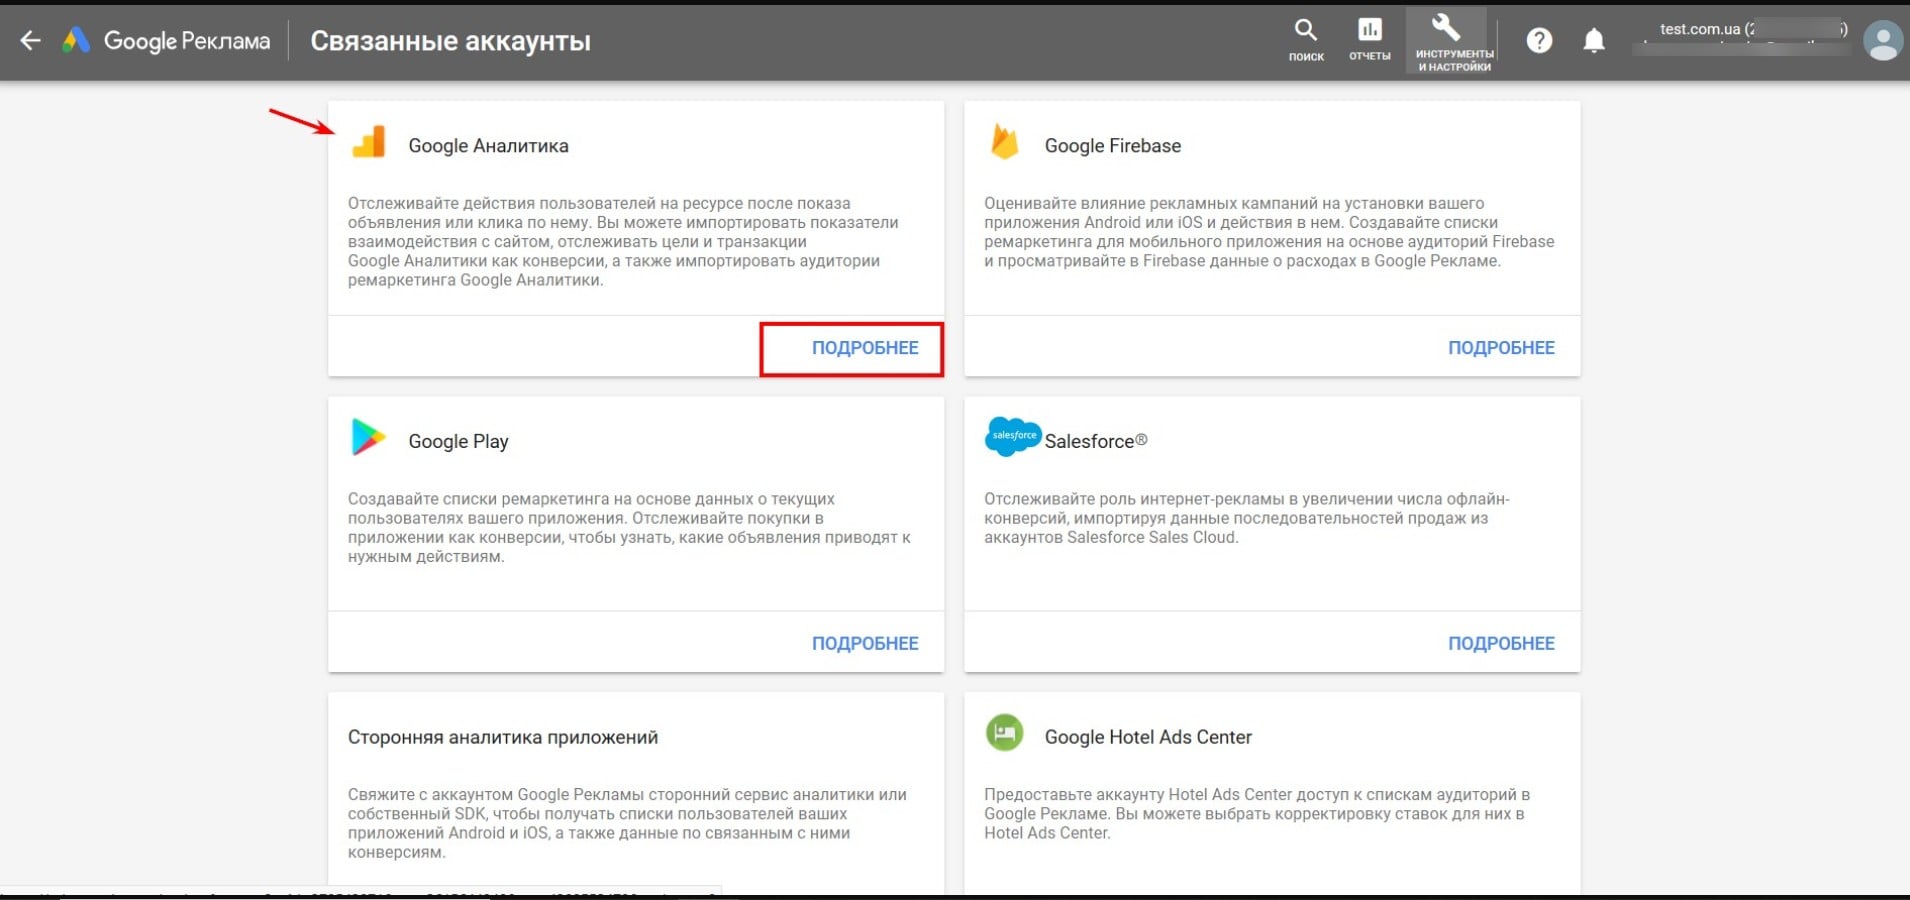Open the reports (Отчеты) icon
The width and height of the screenshot is (1910, 900).
(x=1369, y=40)
